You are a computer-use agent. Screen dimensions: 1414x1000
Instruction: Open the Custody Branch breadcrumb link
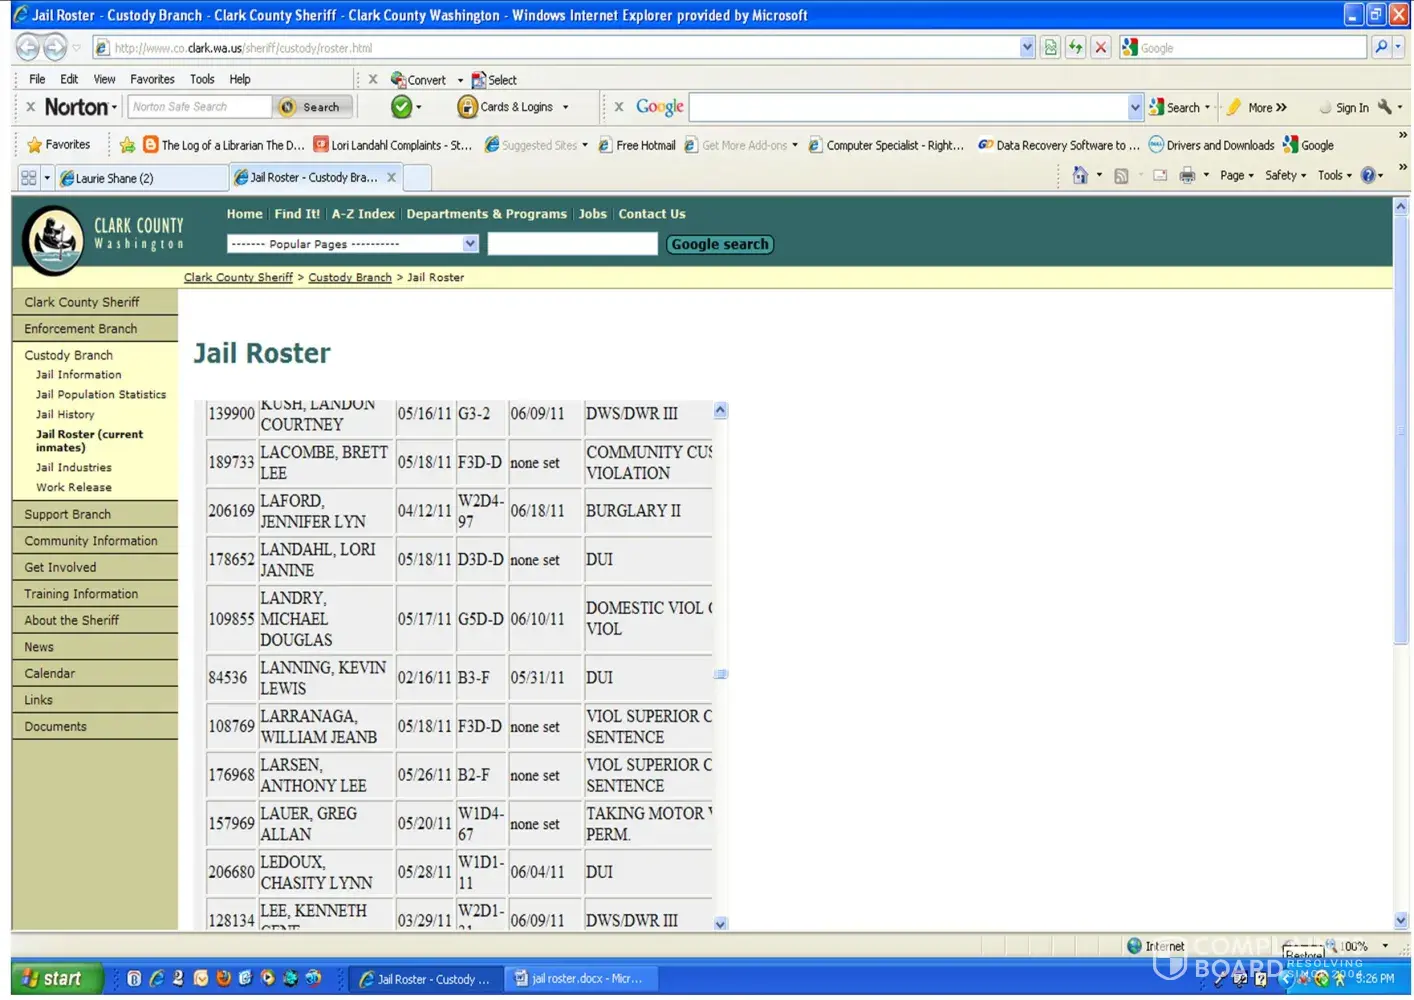click(349, 278)
